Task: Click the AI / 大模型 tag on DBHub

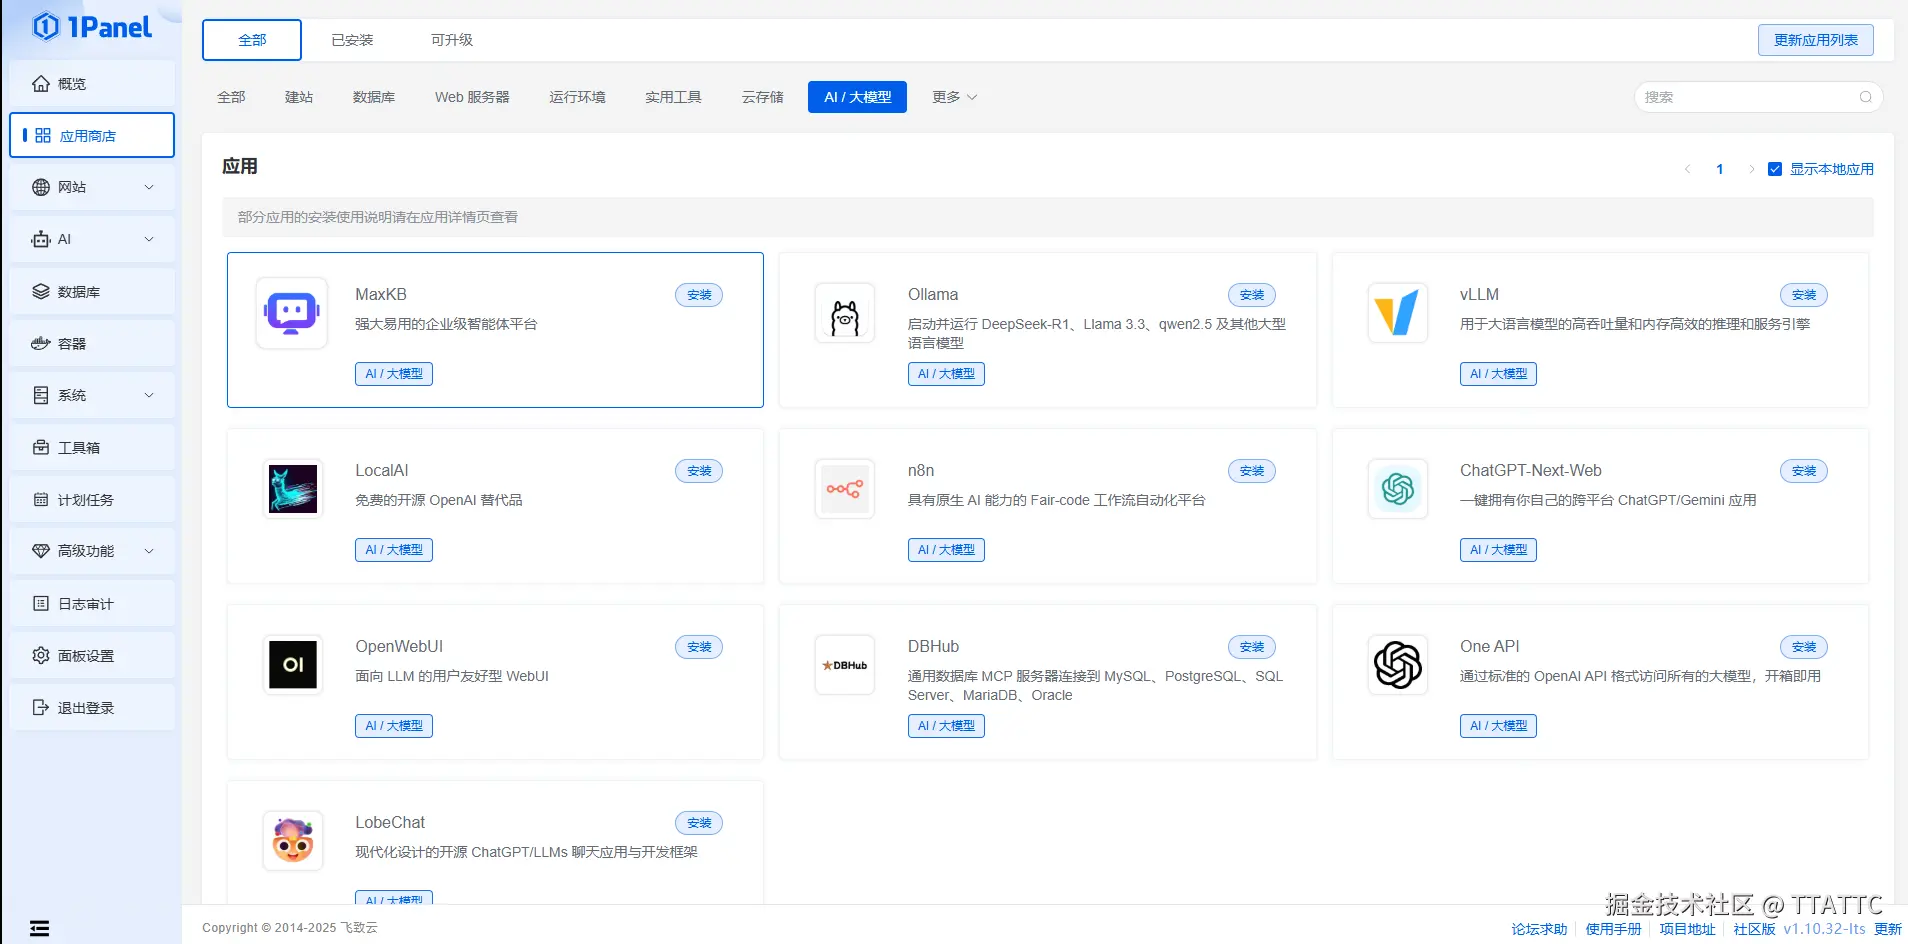Action: coord(946,726)
